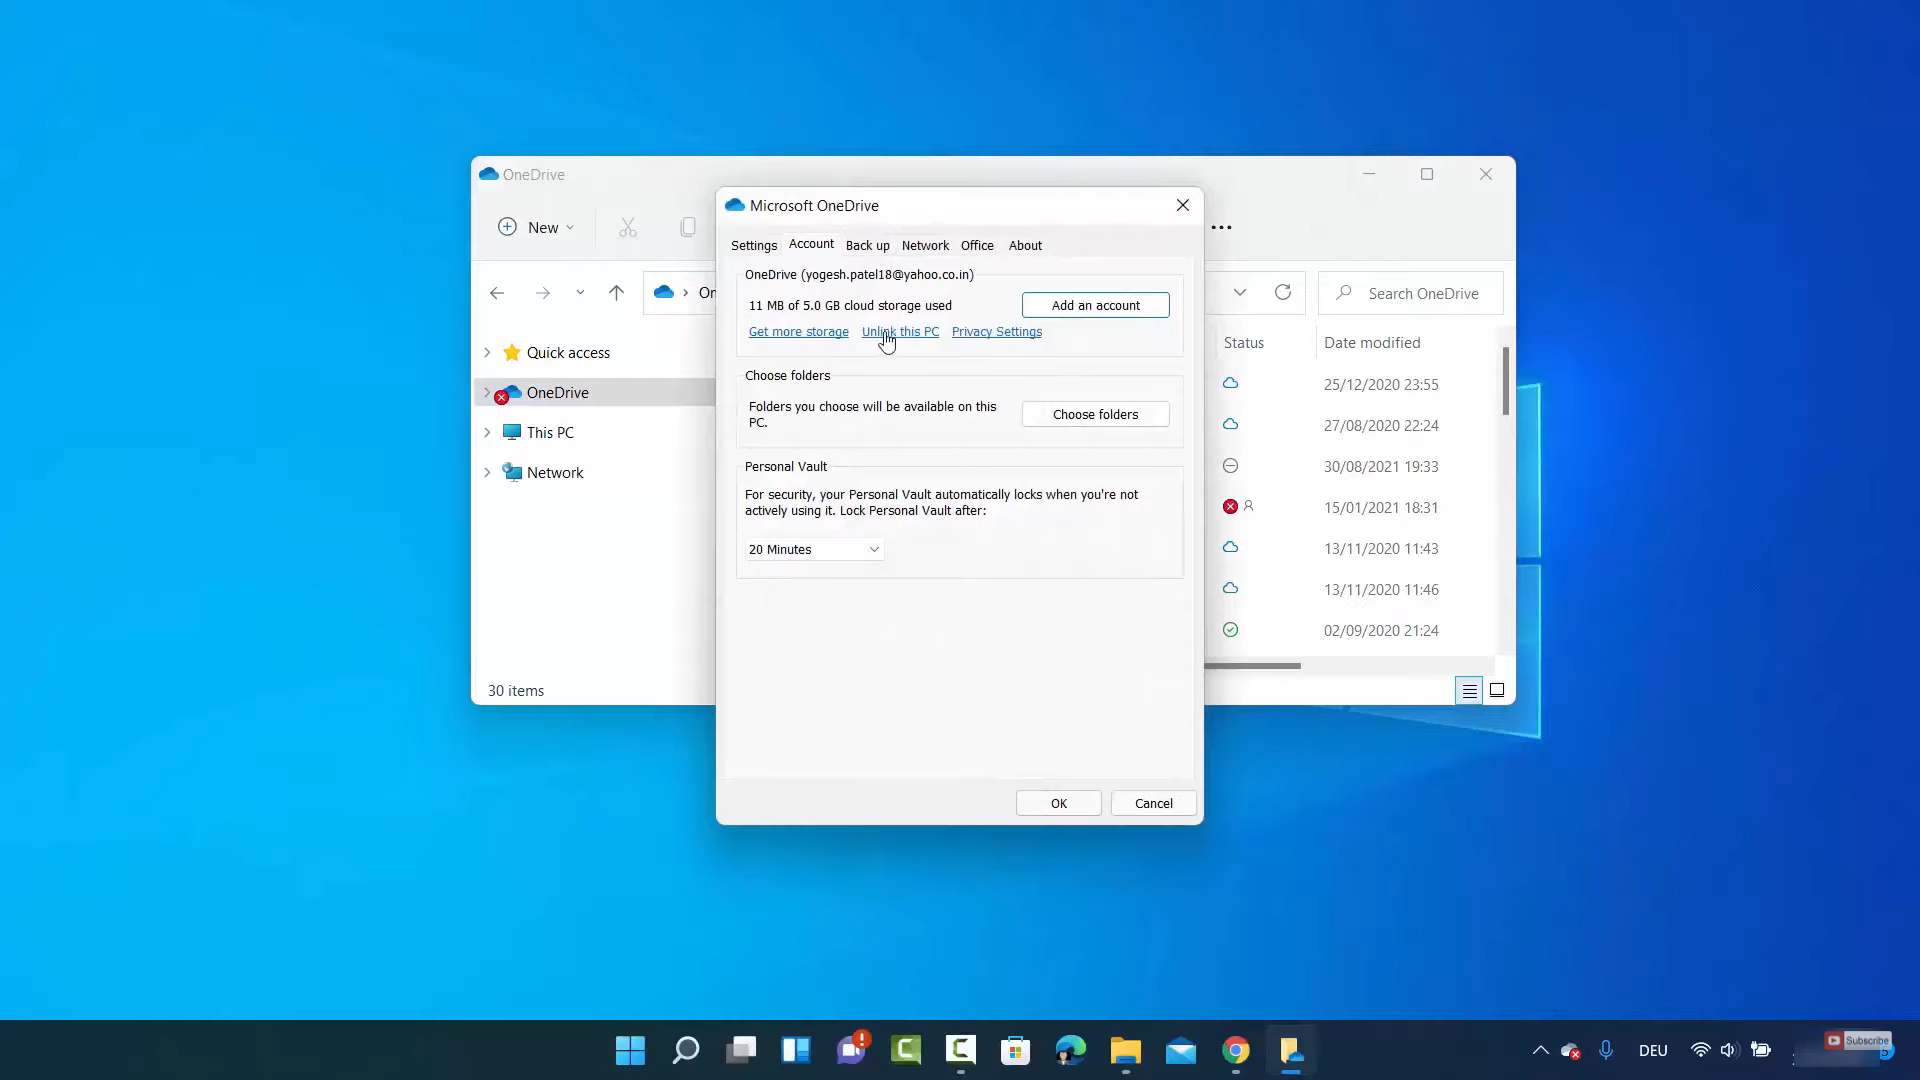The image size is (1920, 1080).
Task: Click in the Search OneDrive field
Action: pyautogui.click(x=1422, y=294)
